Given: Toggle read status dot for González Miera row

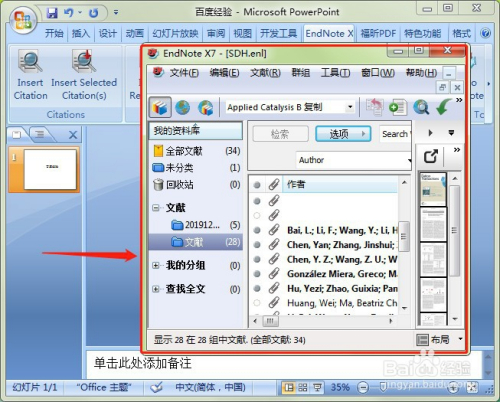Looking at the screenshot, I should [x=257, y=274].
